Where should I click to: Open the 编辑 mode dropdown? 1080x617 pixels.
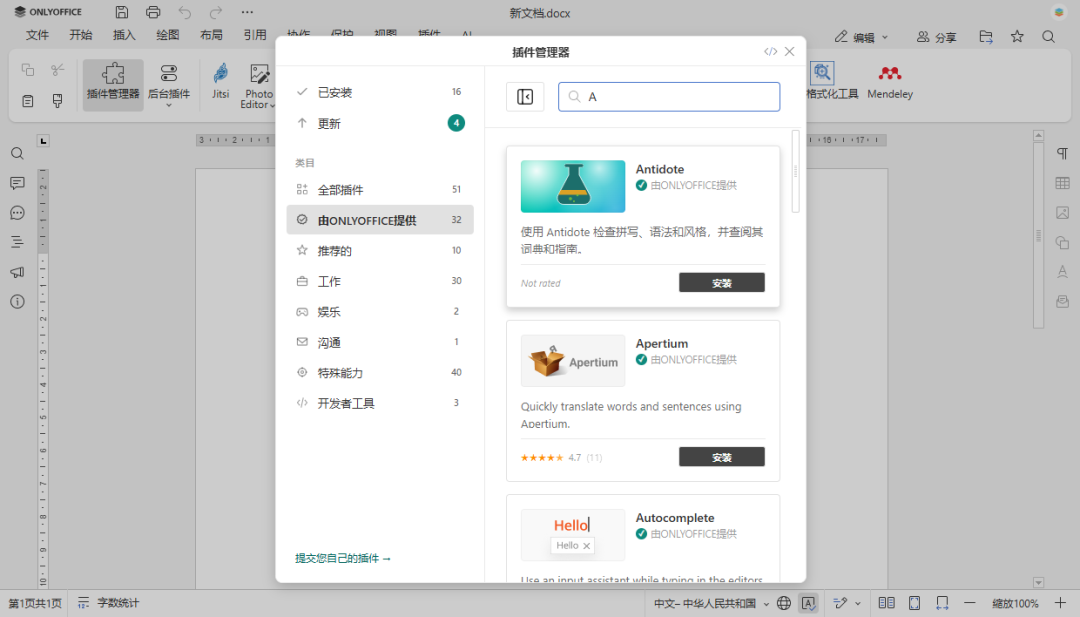pyautogui.click(x=862, y=37)
